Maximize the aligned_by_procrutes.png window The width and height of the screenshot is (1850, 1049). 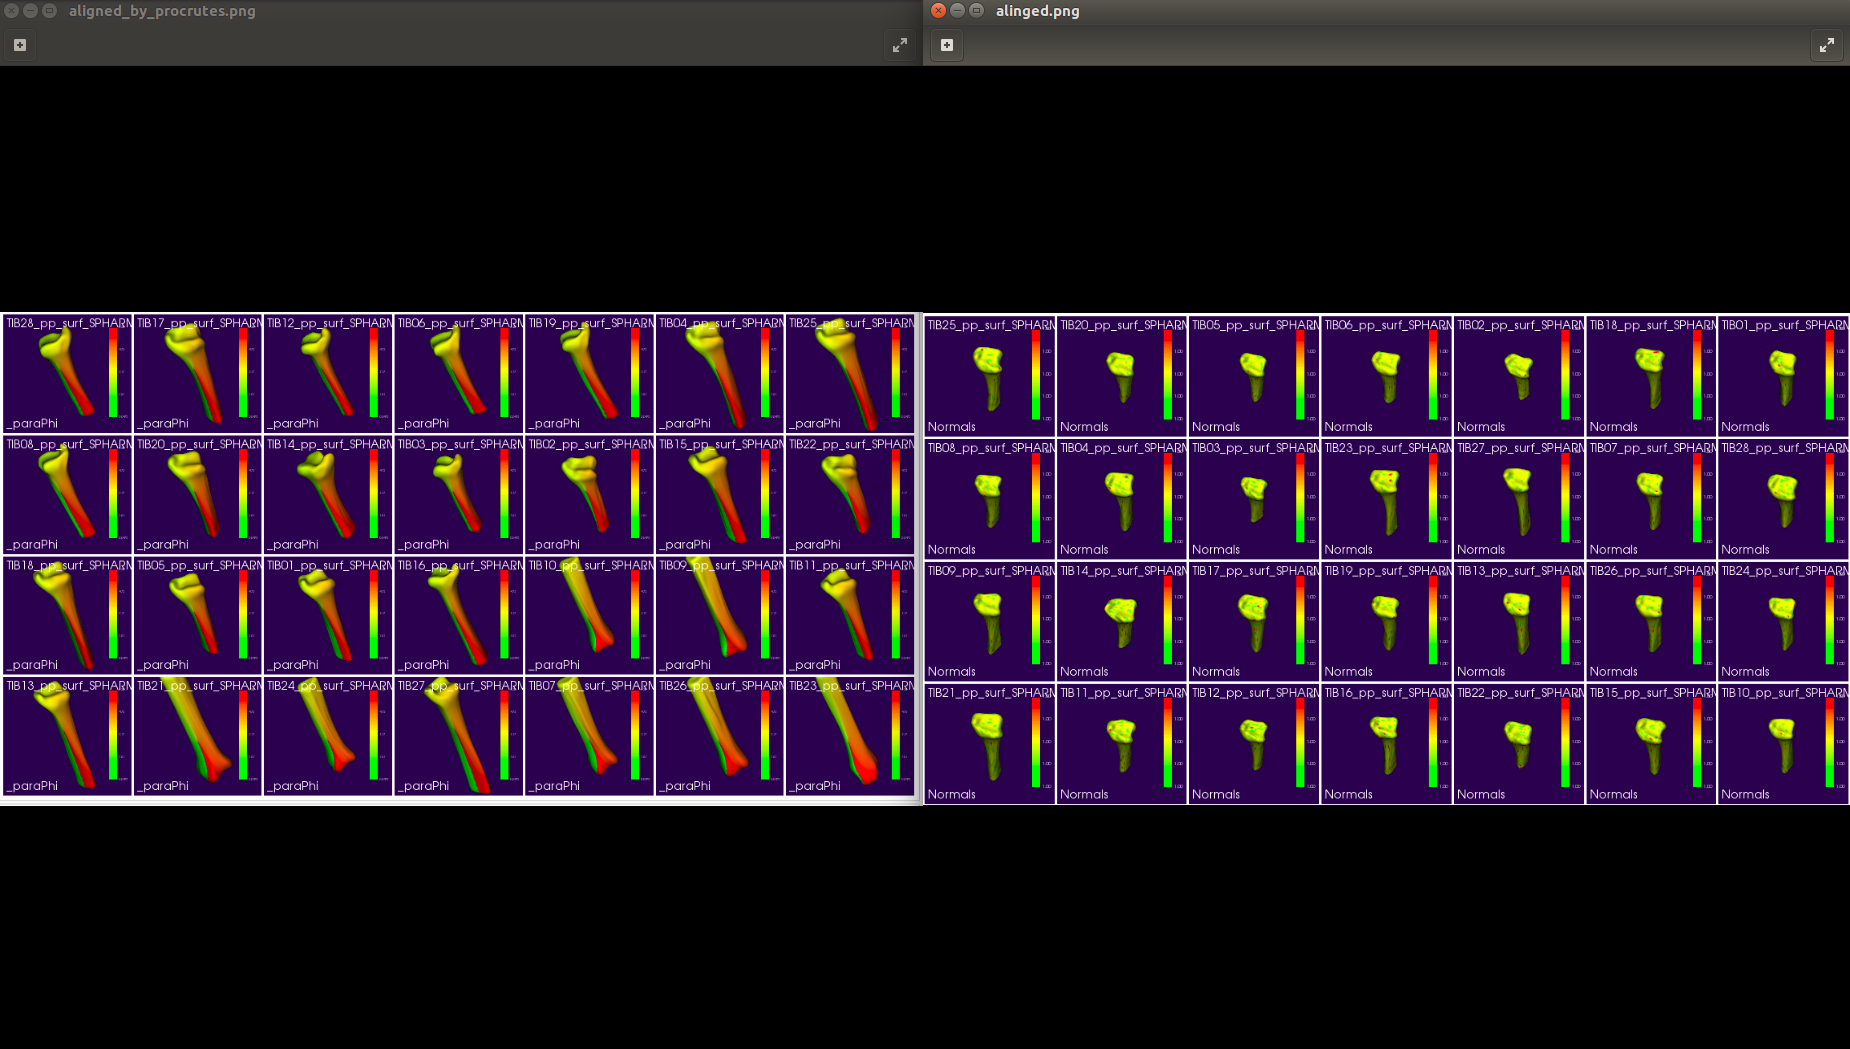49,11
